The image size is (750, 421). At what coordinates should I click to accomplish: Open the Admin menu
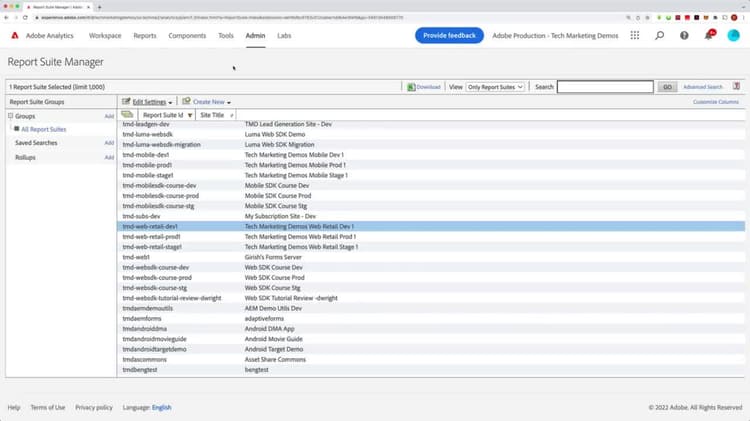click(255, 35)
